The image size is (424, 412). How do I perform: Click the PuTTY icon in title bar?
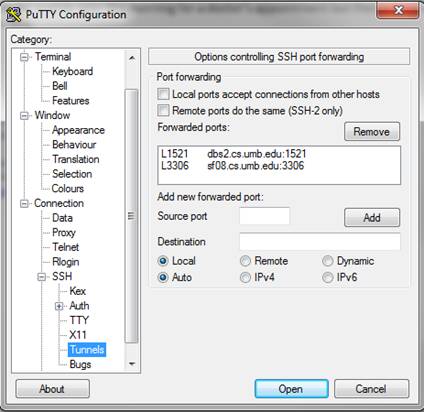pos(14,15)
